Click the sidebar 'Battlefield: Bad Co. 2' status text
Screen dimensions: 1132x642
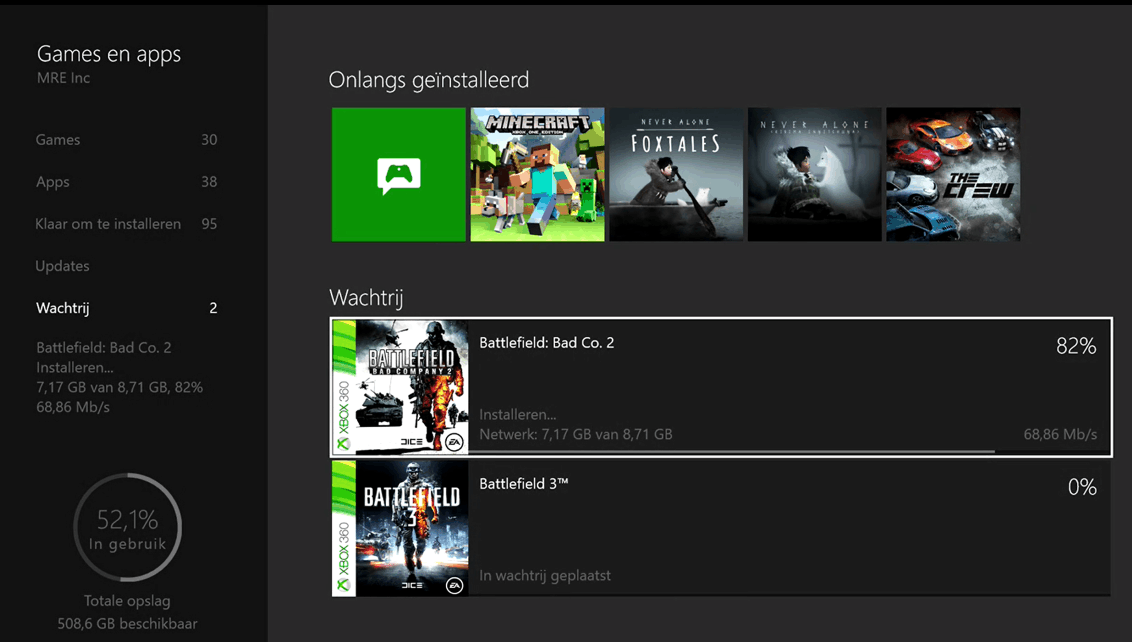104,347
